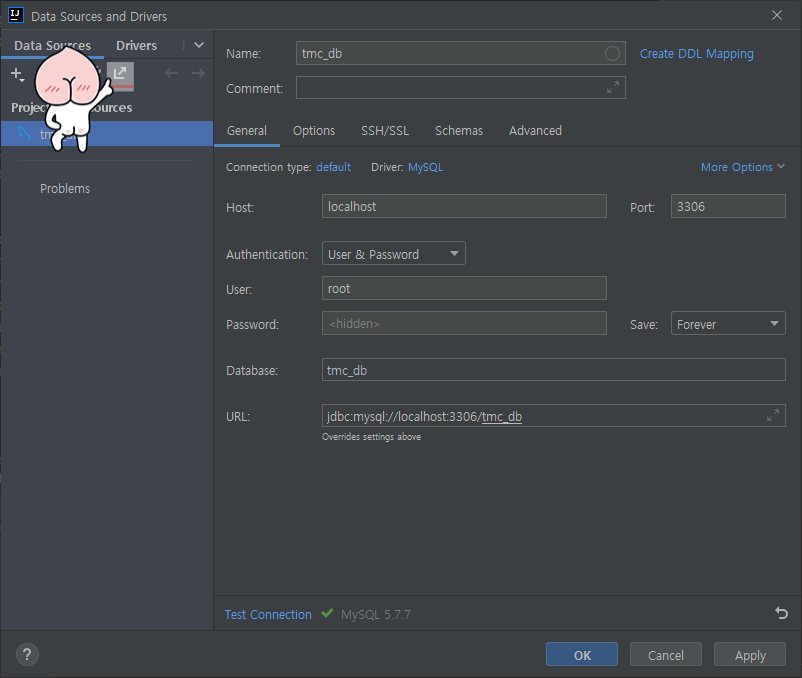Click the default connection type link
Viewport: 802px width, 678px height.
point(333,167)
